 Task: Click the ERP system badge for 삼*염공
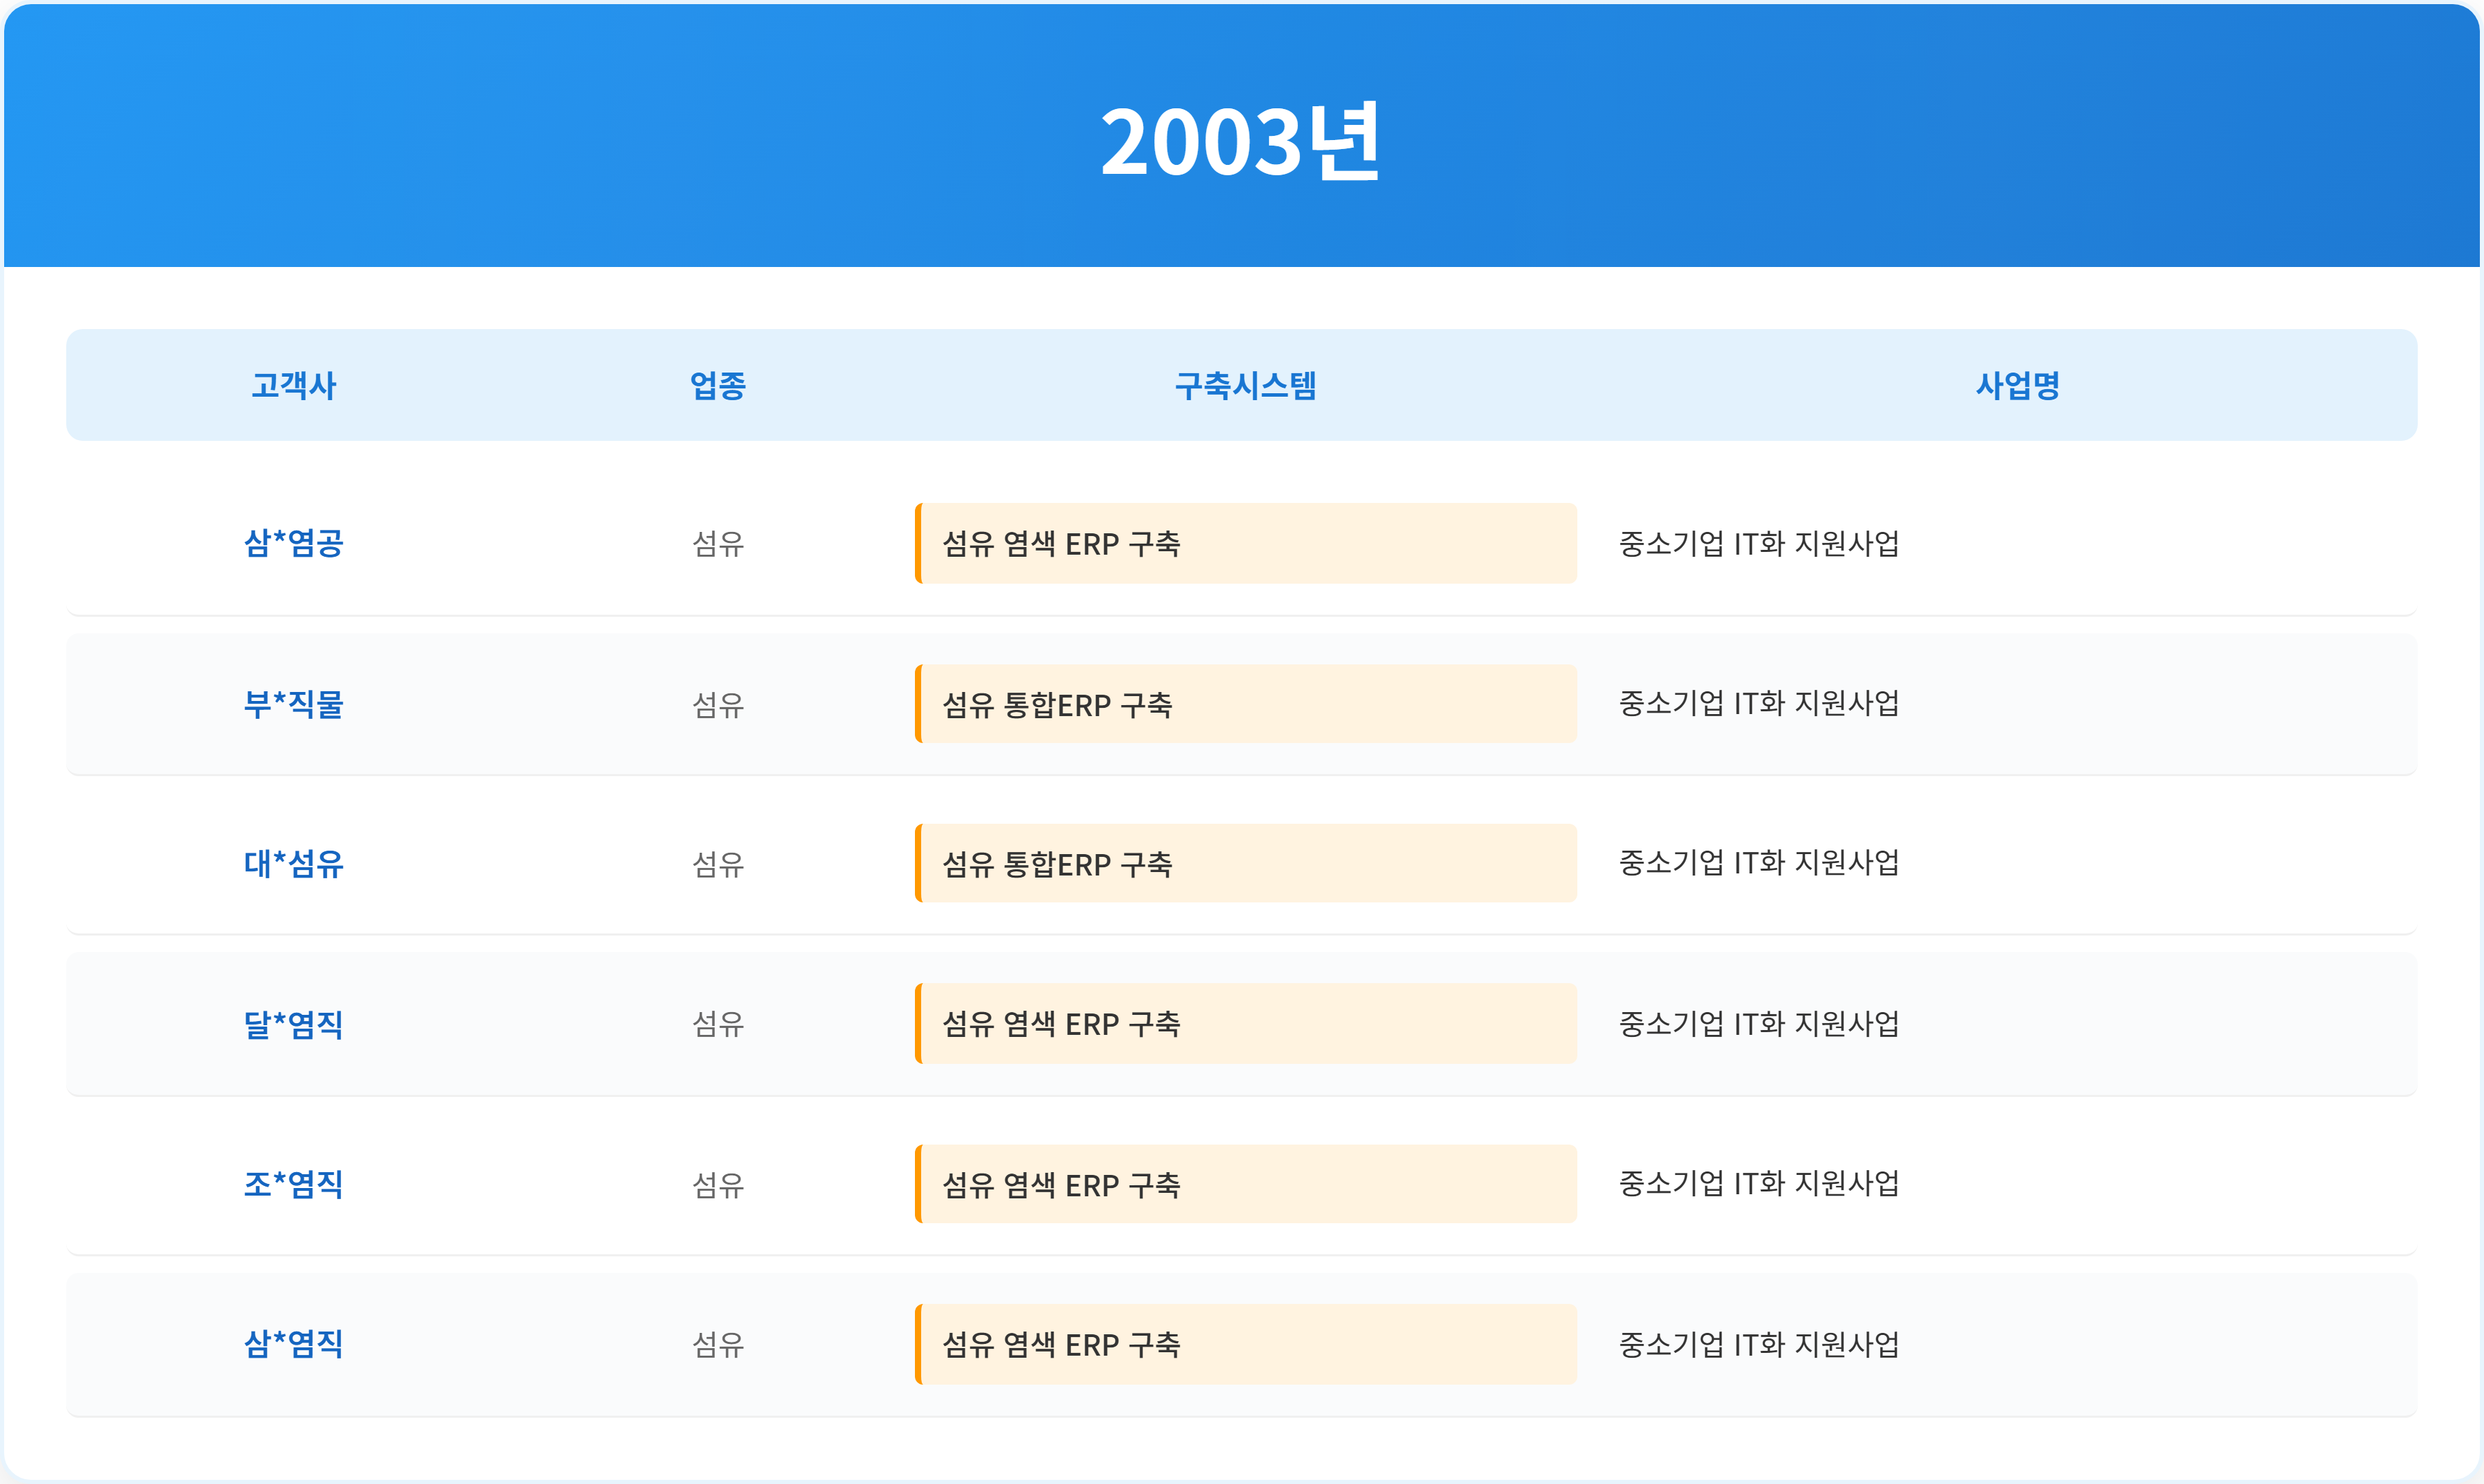pyautogui.click(x=1245, y=543)
